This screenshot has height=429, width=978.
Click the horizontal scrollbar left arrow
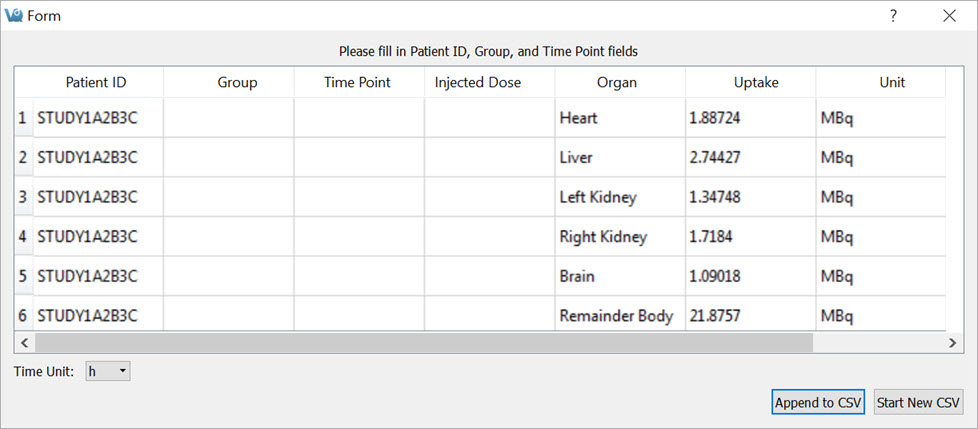pyautogui.click(x=21, y=342)
